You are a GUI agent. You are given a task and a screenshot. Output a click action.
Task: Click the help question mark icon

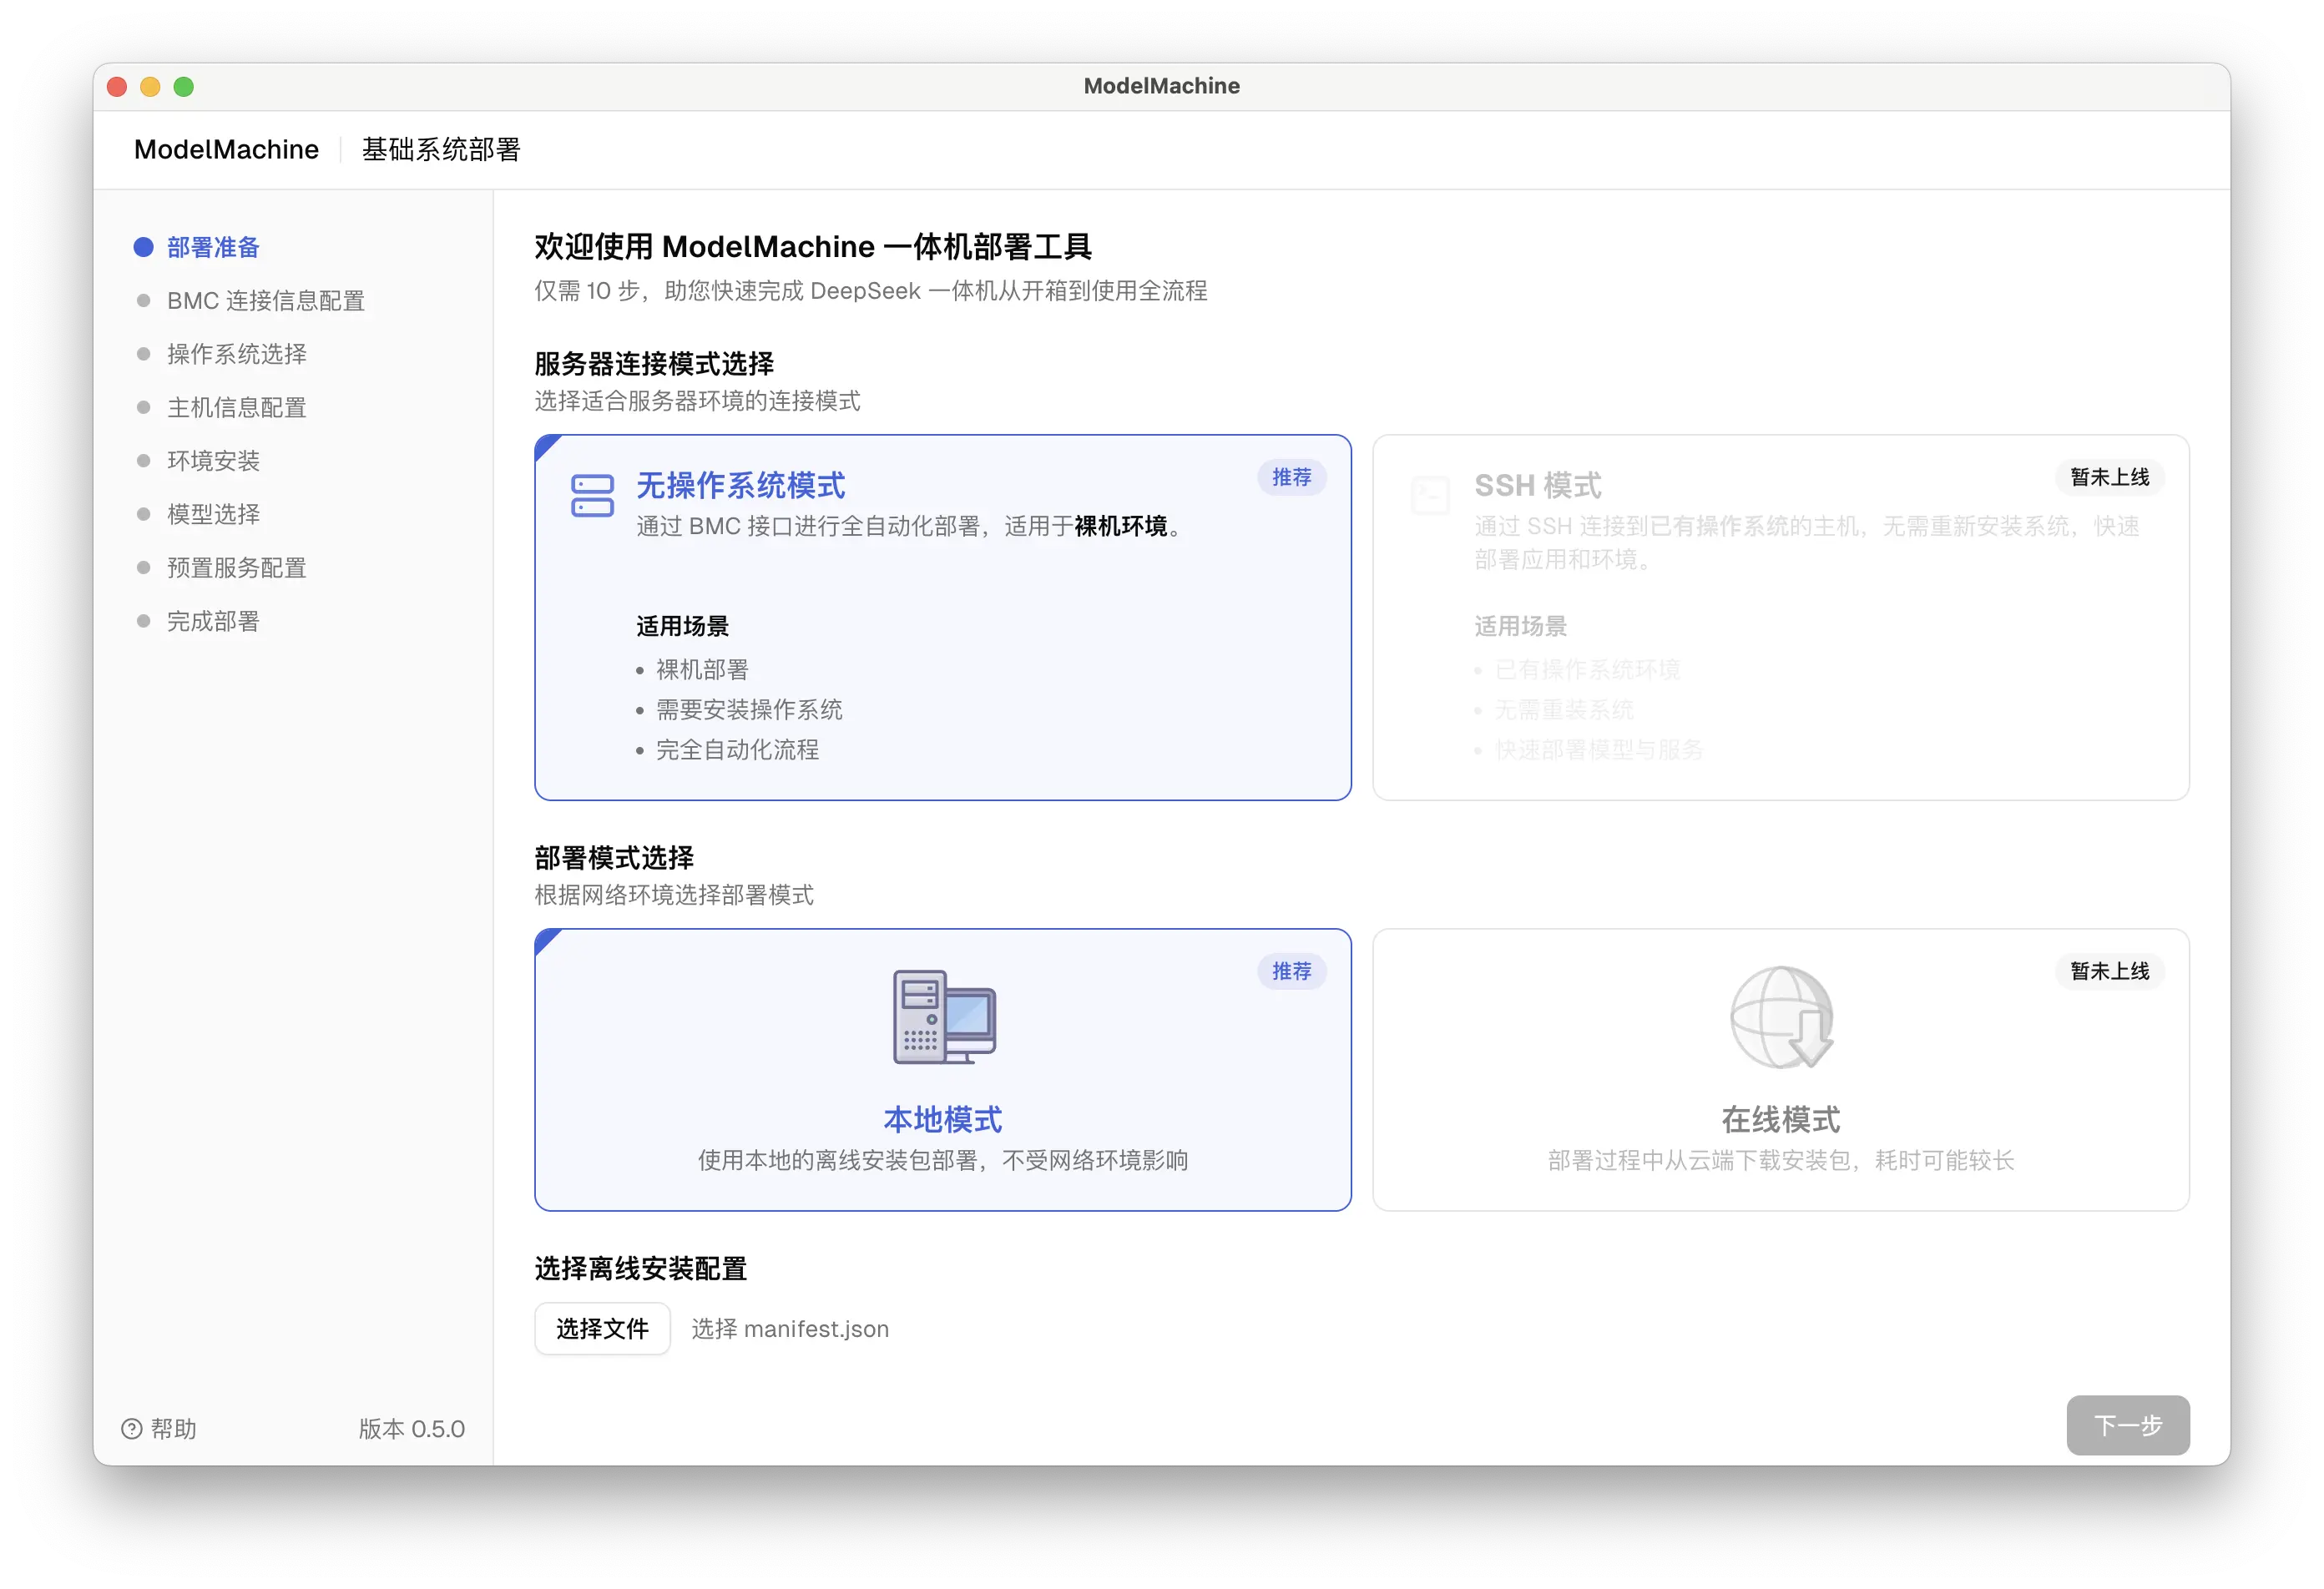(132, 1429)
